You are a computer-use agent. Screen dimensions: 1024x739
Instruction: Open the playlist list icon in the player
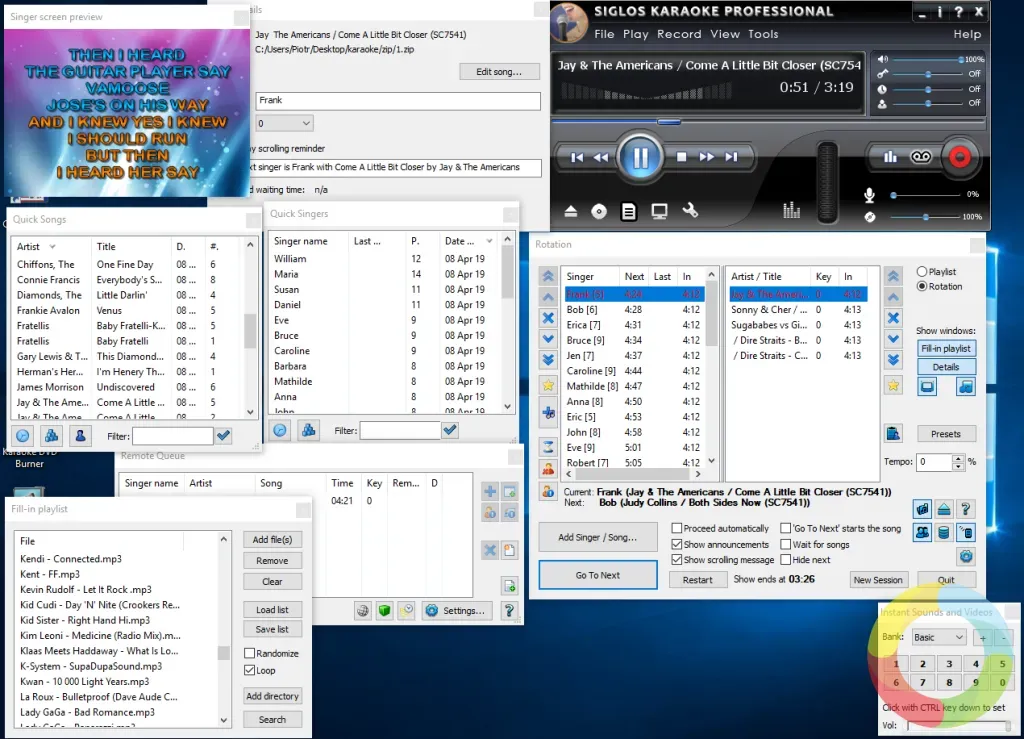point(628,212)
